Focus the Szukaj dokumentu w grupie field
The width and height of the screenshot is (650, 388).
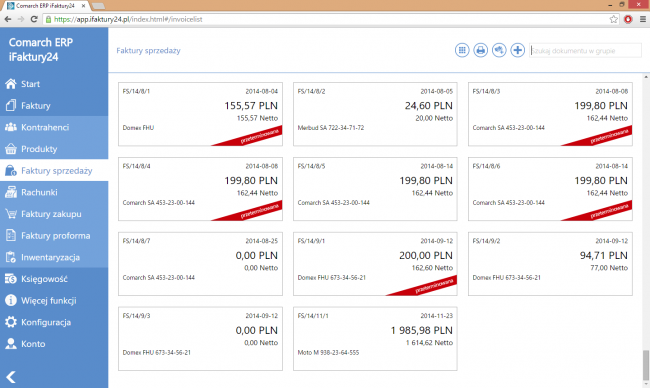tap(585, 51)
